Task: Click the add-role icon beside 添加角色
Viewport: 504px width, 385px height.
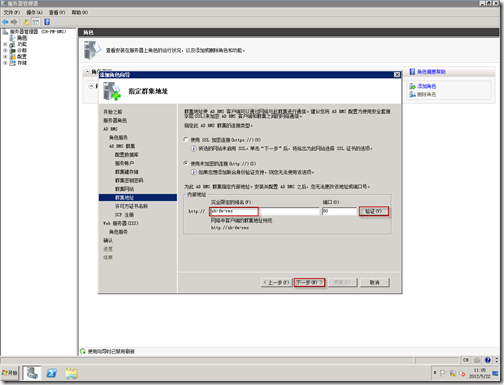Action: [412, 86]
